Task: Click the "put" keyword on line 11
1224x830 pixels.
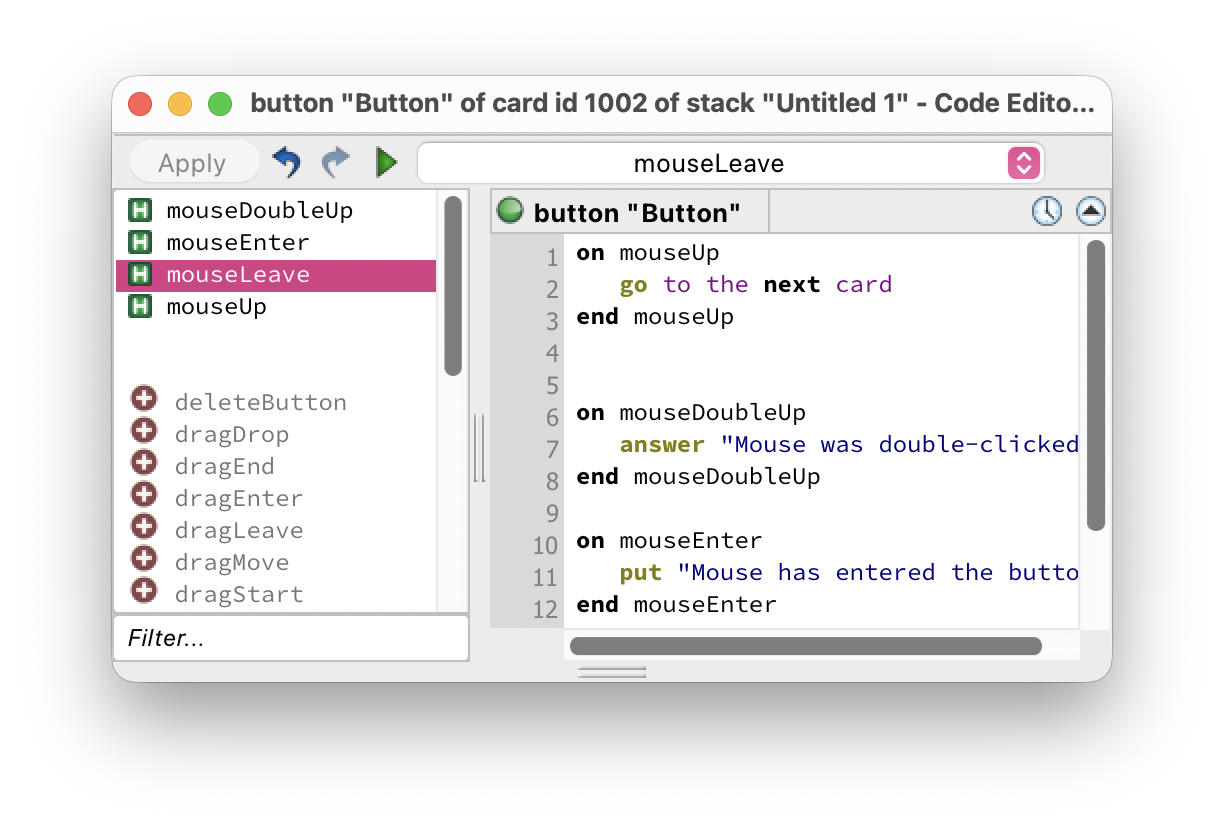Action: pyautogui.click(x=641, y=573)
